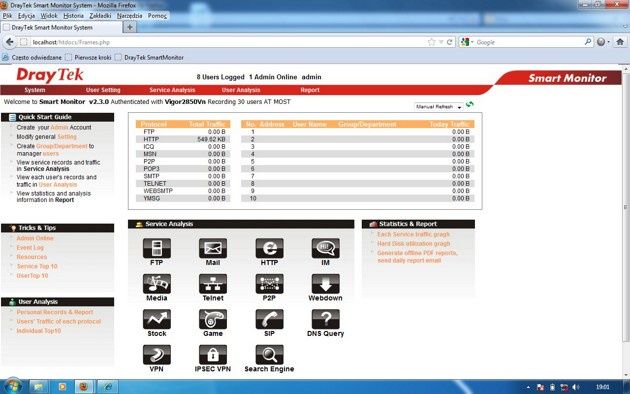Open Each Service traffic graph link
The image size is (630, 394).
413,234
